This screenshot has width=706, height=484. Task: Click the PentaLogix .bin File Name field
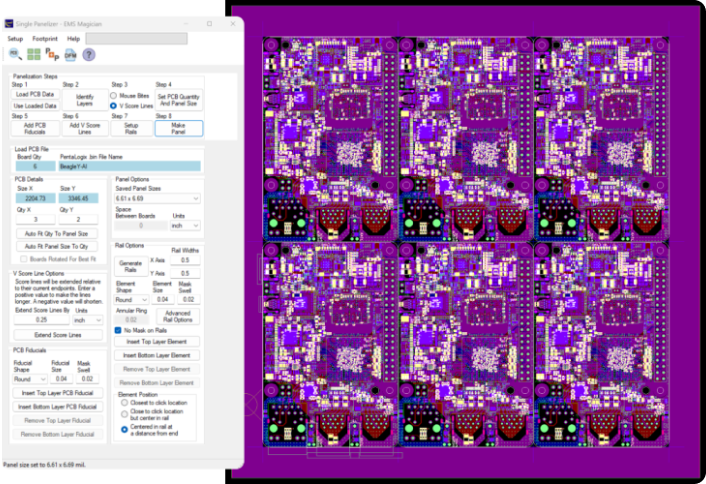[130, 166]
